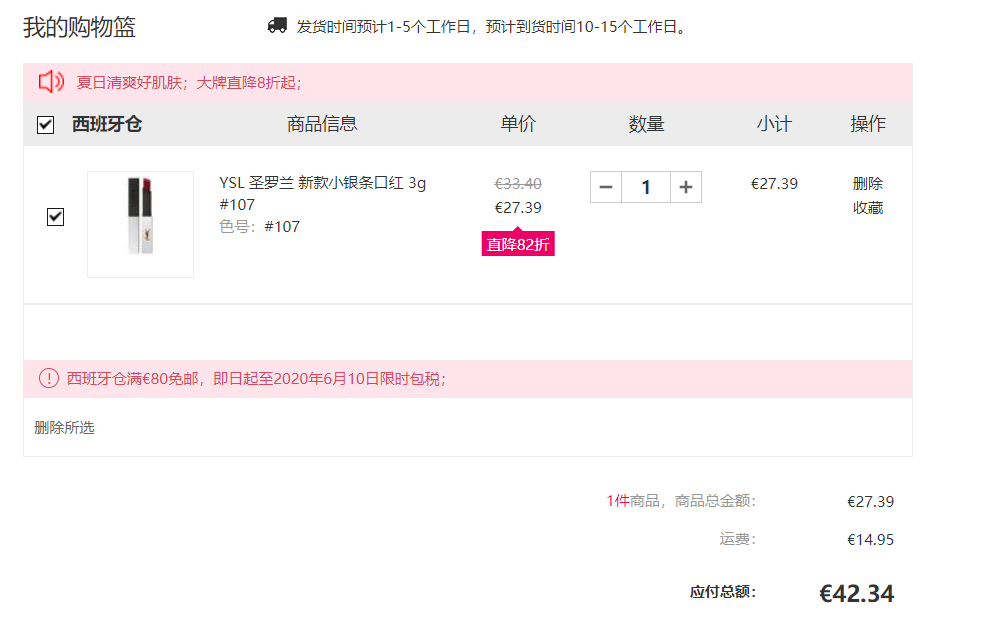Click the 商品信息 column header
This screenshot has height=631, width=1005.
point(322,124)
